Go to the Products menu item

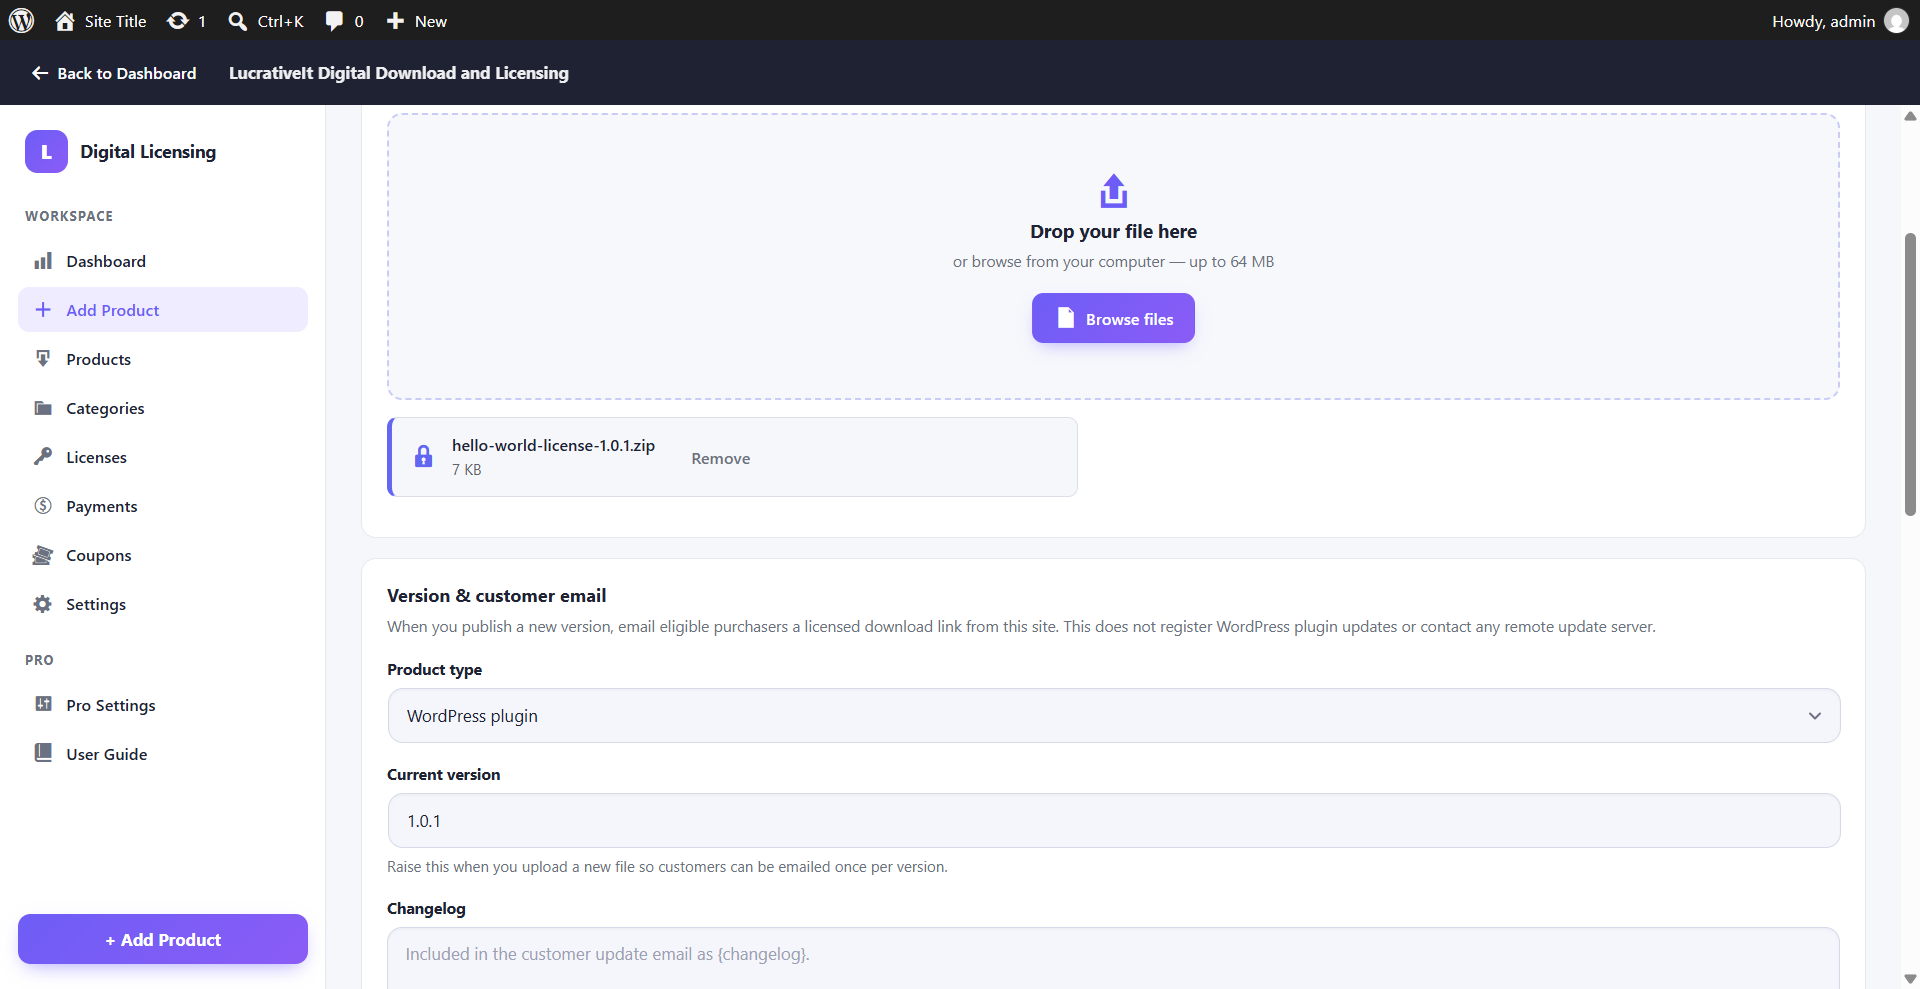click(x=163, y=359)
